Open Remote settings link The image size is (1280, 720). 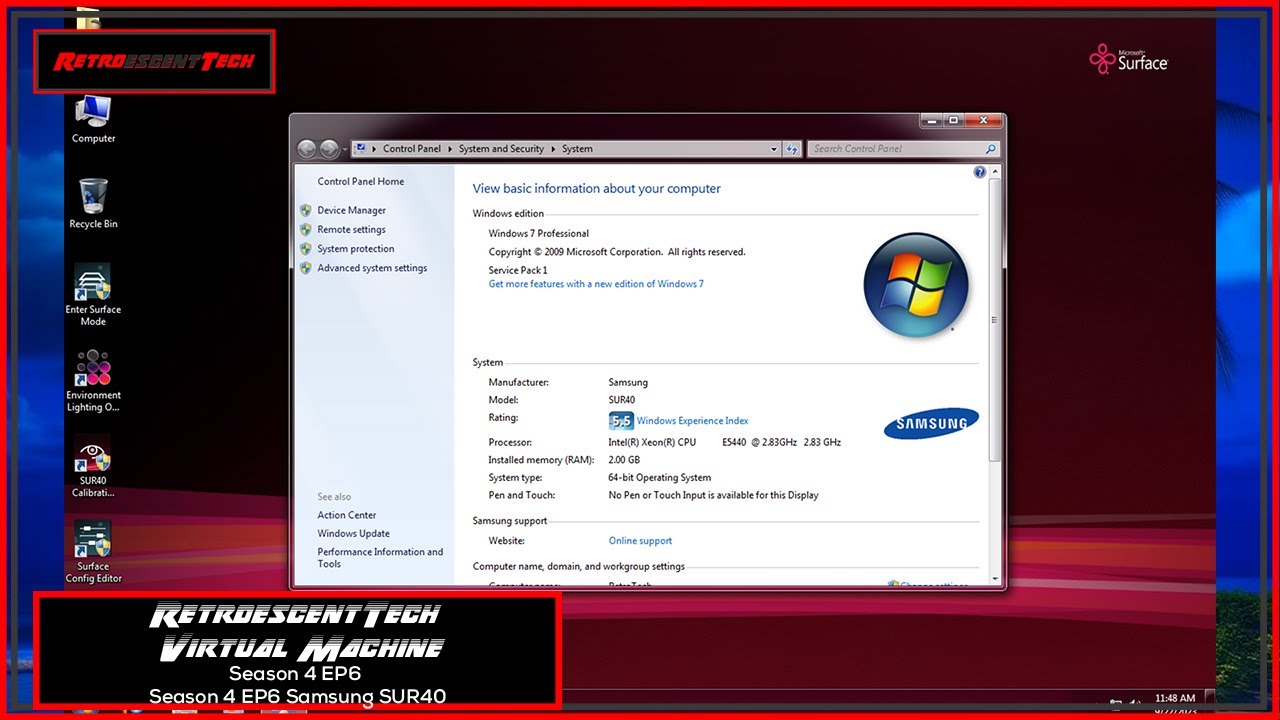tap(351, 230)
